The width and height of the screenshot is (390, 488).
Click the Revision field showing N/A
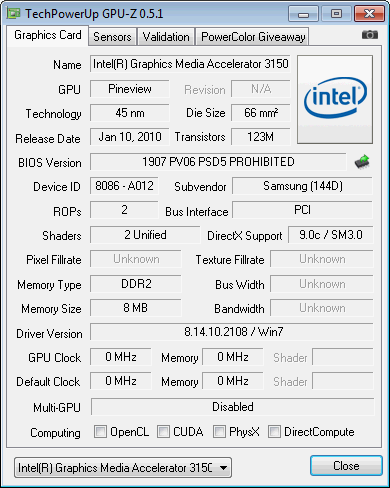261,89
